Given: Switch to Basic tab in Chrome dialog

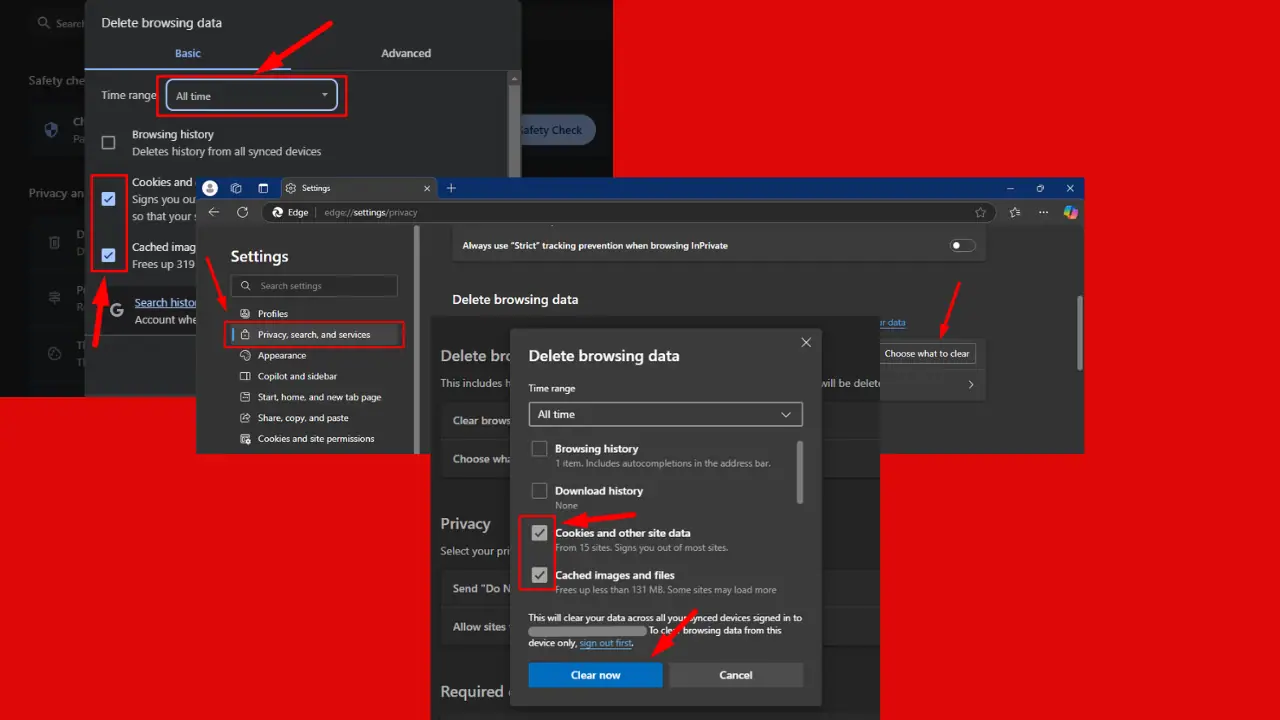Looking at the screenshot, I should pyautogui.click(x=188, y=53).
